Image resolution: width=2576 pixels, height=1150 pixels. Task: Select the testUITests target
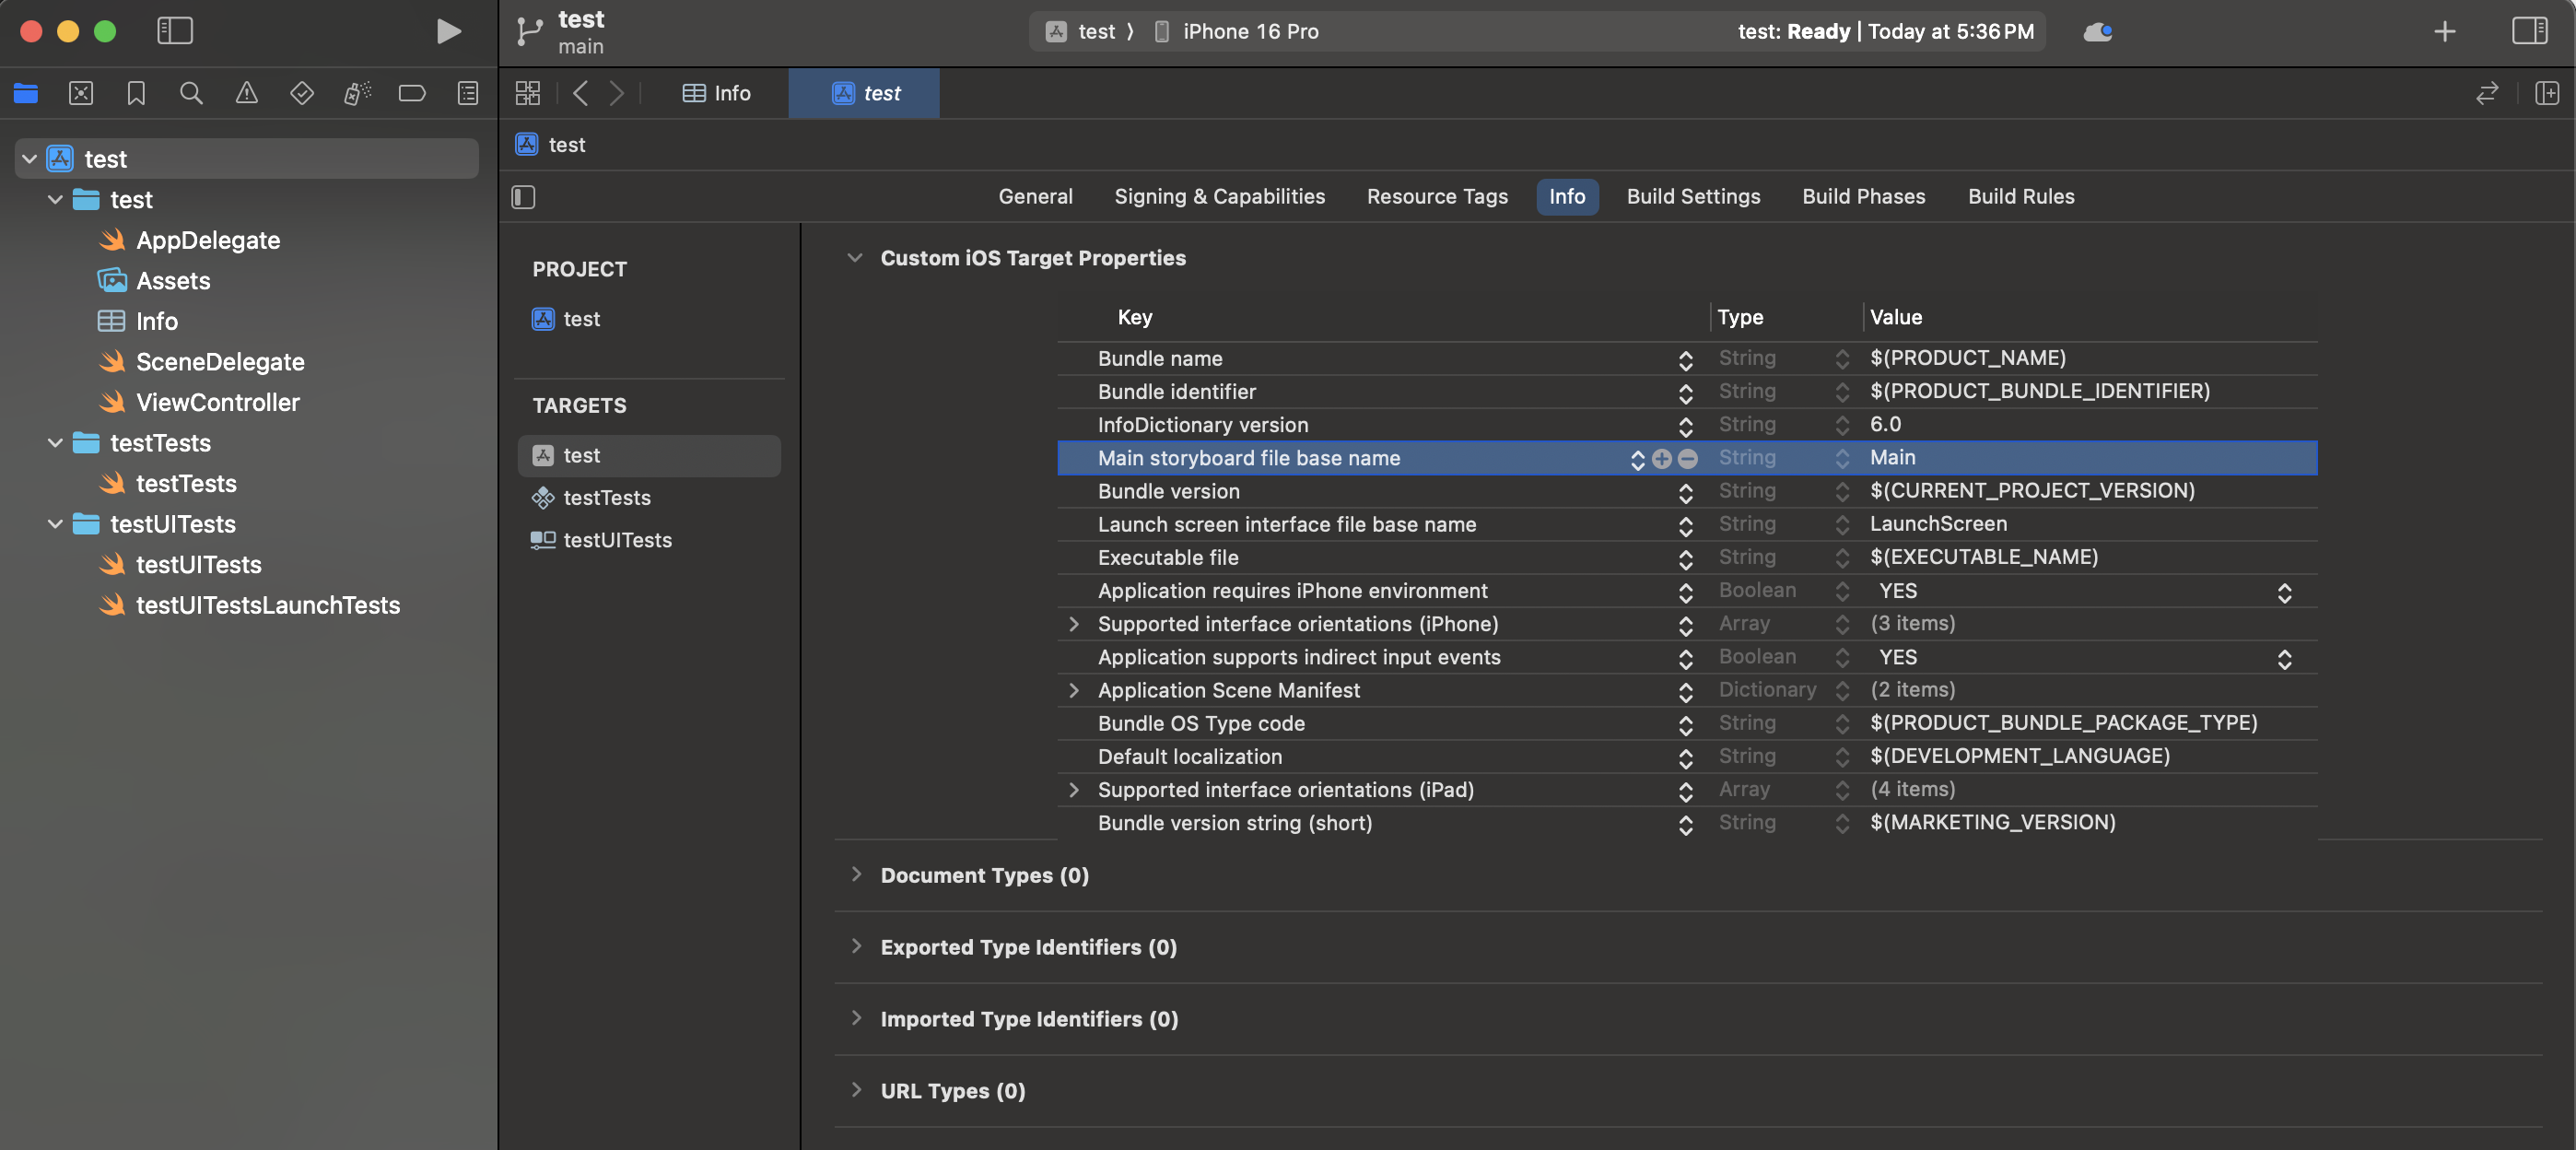point(617,540)
